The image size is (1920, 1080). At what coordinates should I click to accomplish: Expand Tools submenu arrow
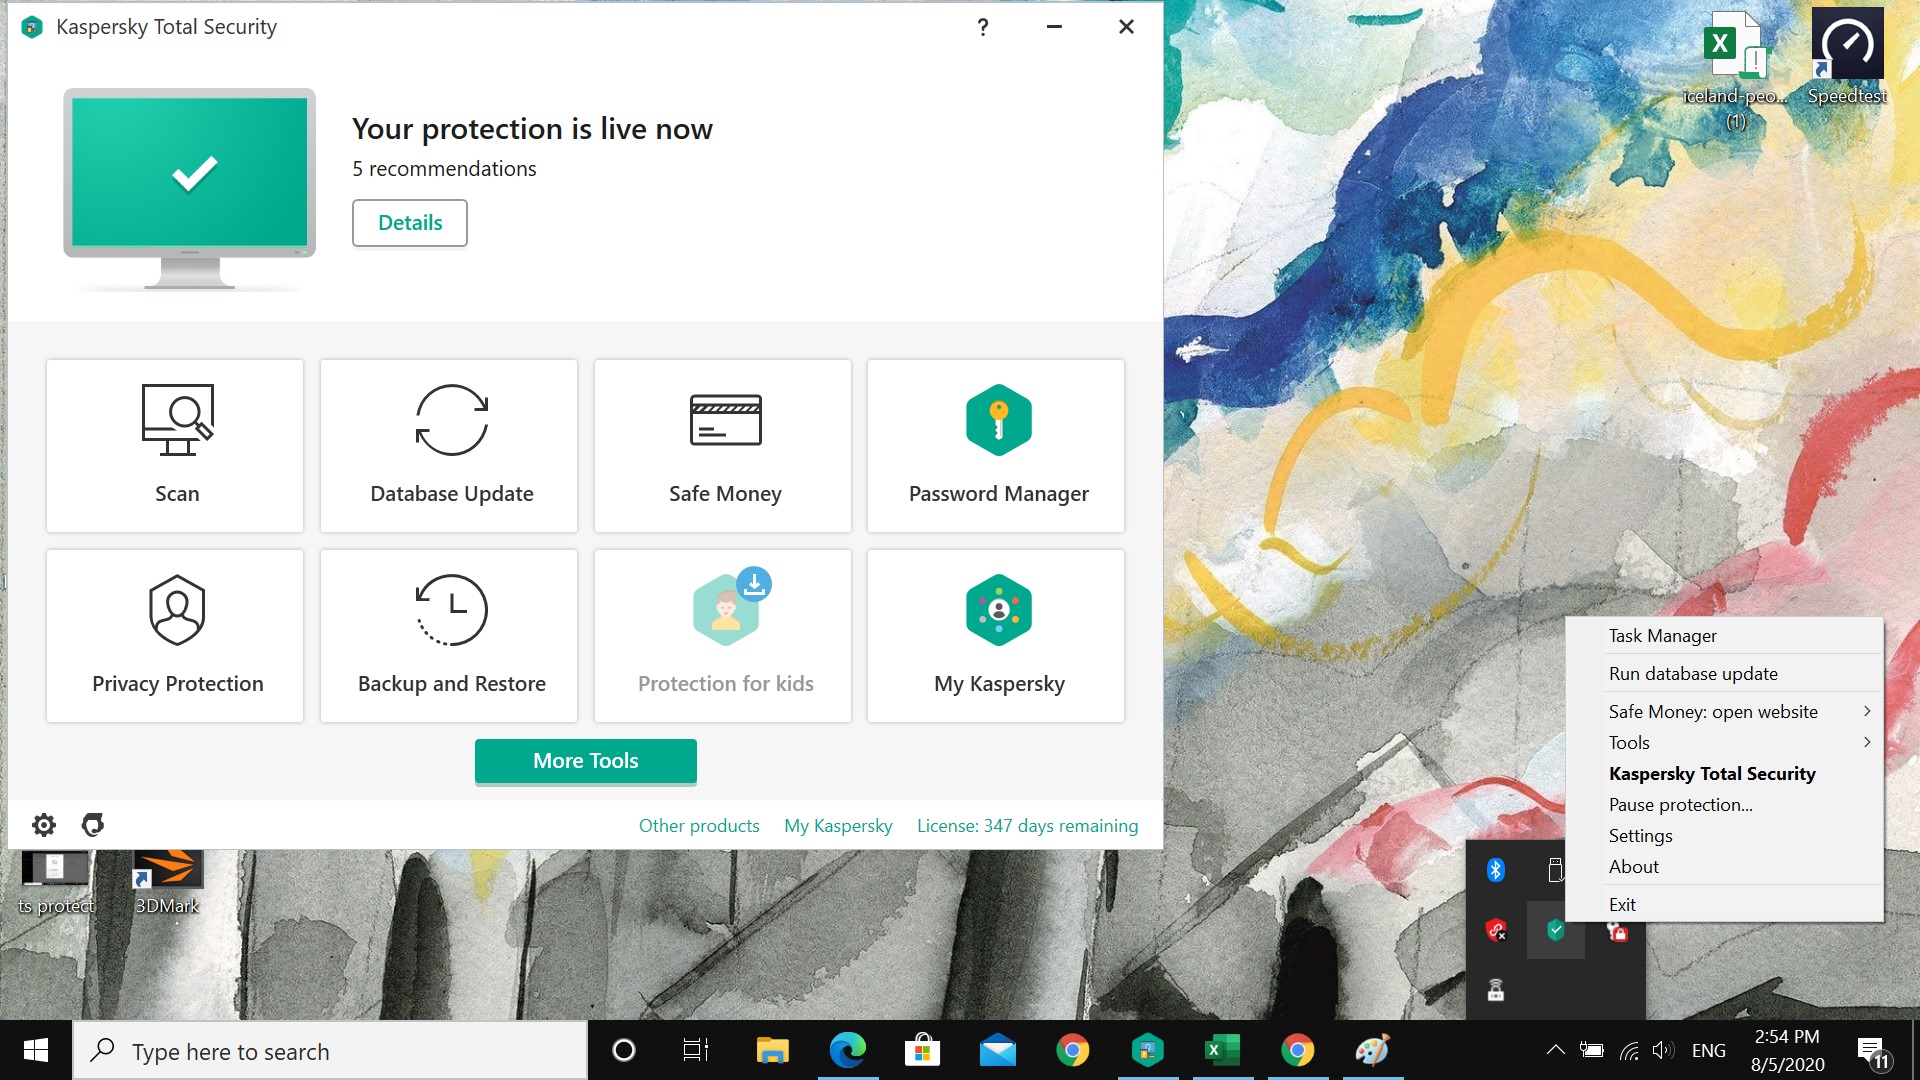pyautogui.click(x=1869, y=741)
